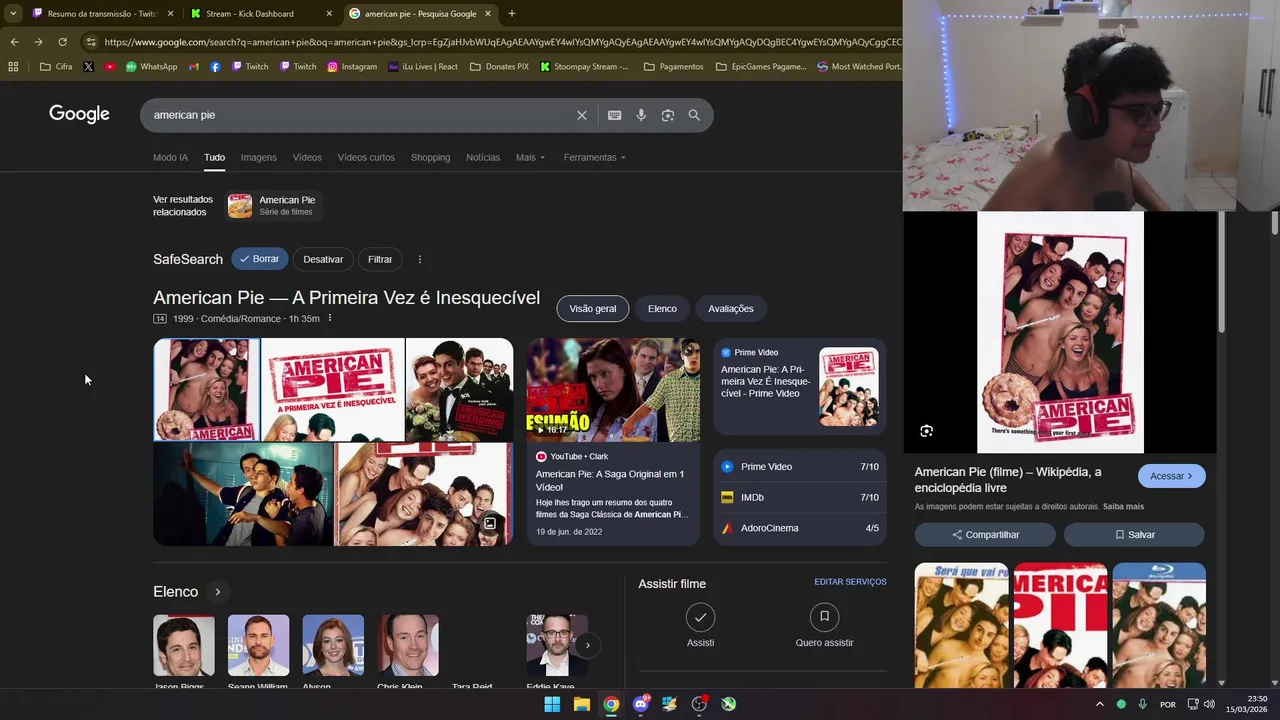Open the Modo IA tab
The height and width of the screenshot is (720, 1280).
point(170,157)
